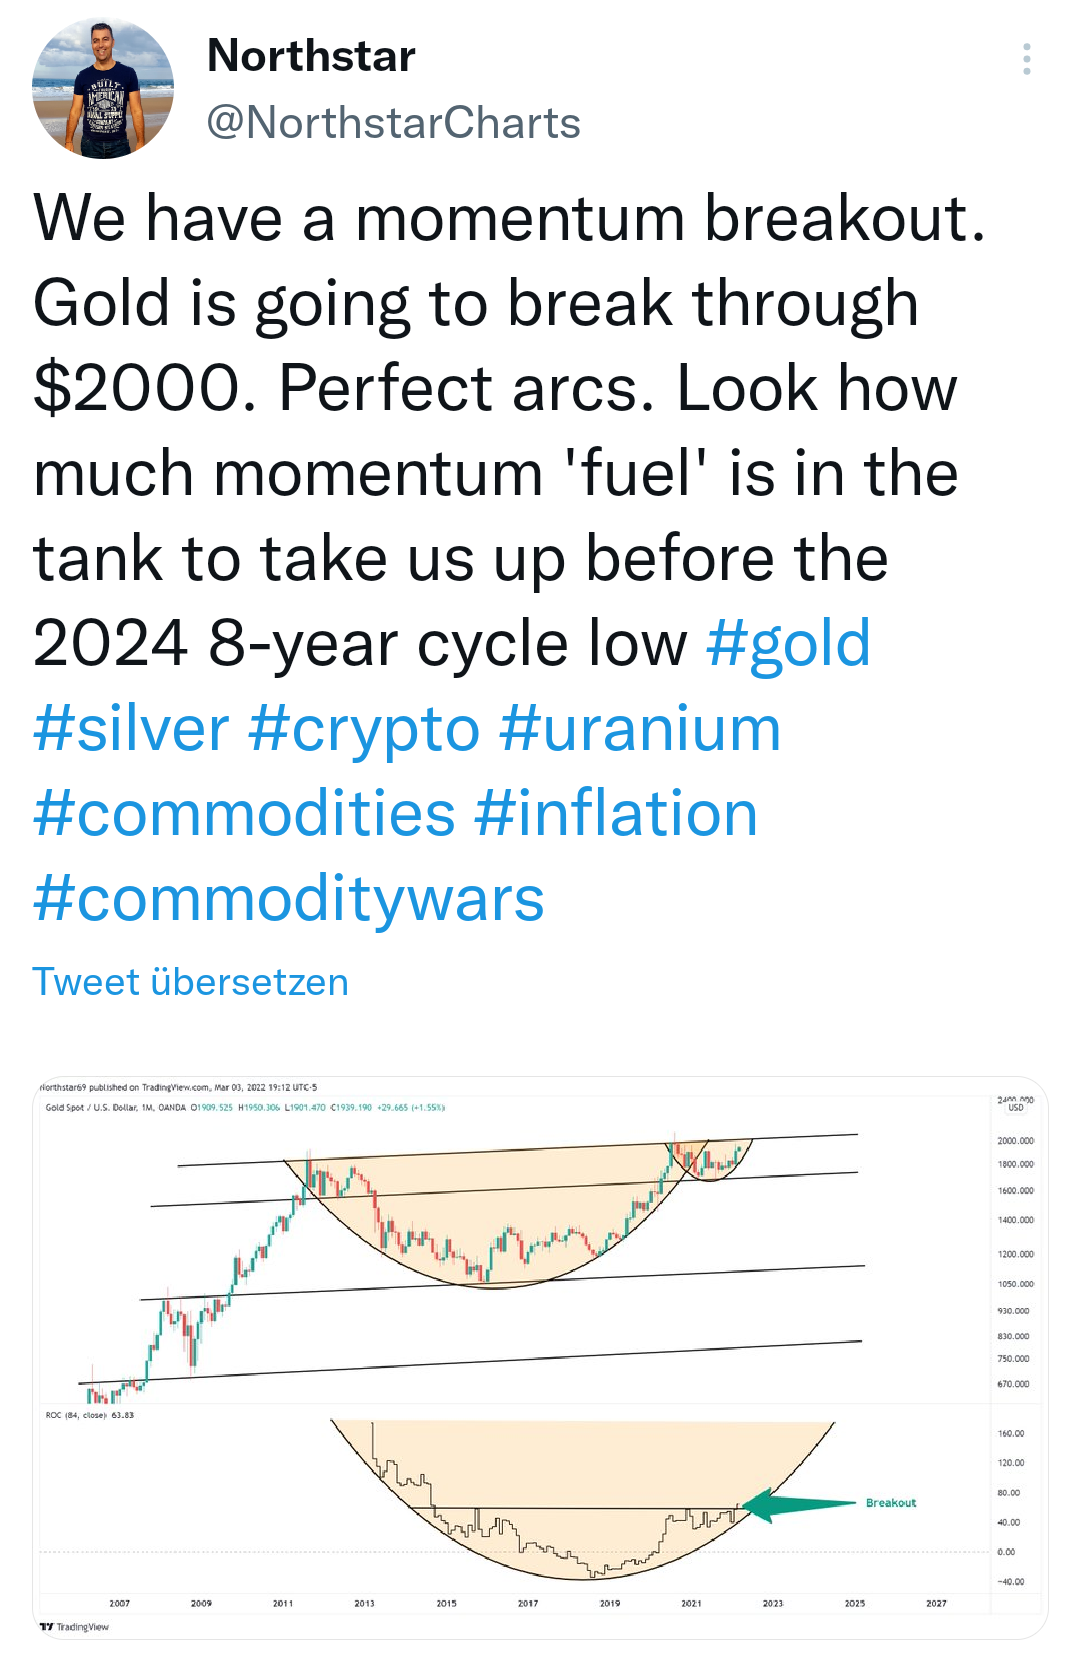Open the #commoditywars hashtag
The height and width of the screenshot is (1673, 1080).
[288, 898]
